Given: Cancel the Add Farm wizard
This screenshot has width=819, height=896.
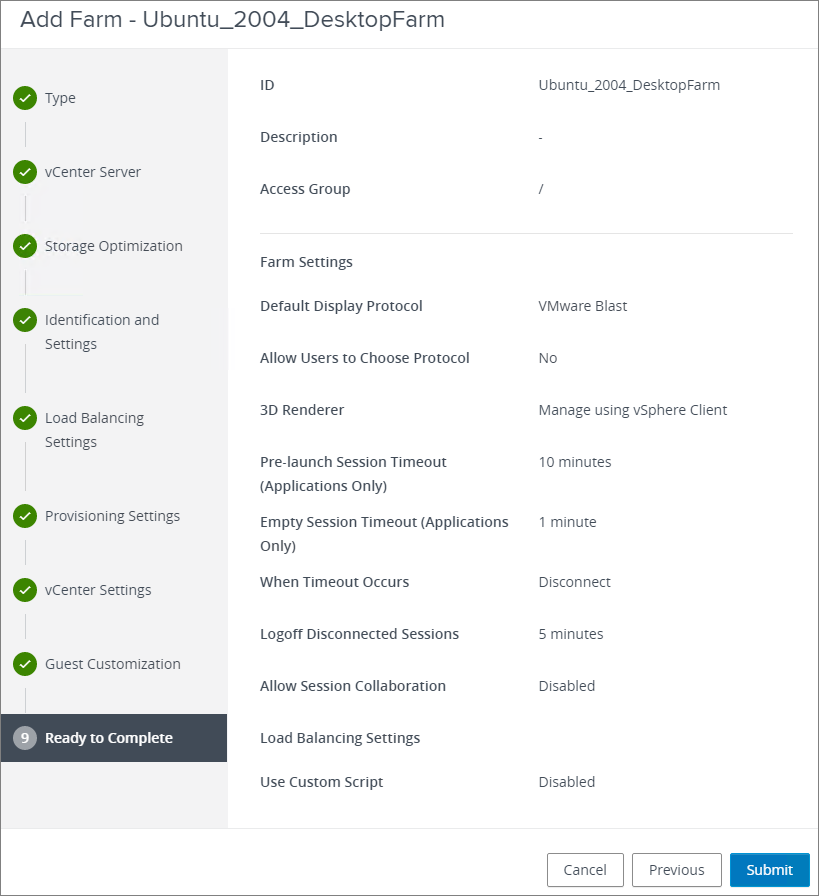Looking at the screenshot, I should point(585,870).
